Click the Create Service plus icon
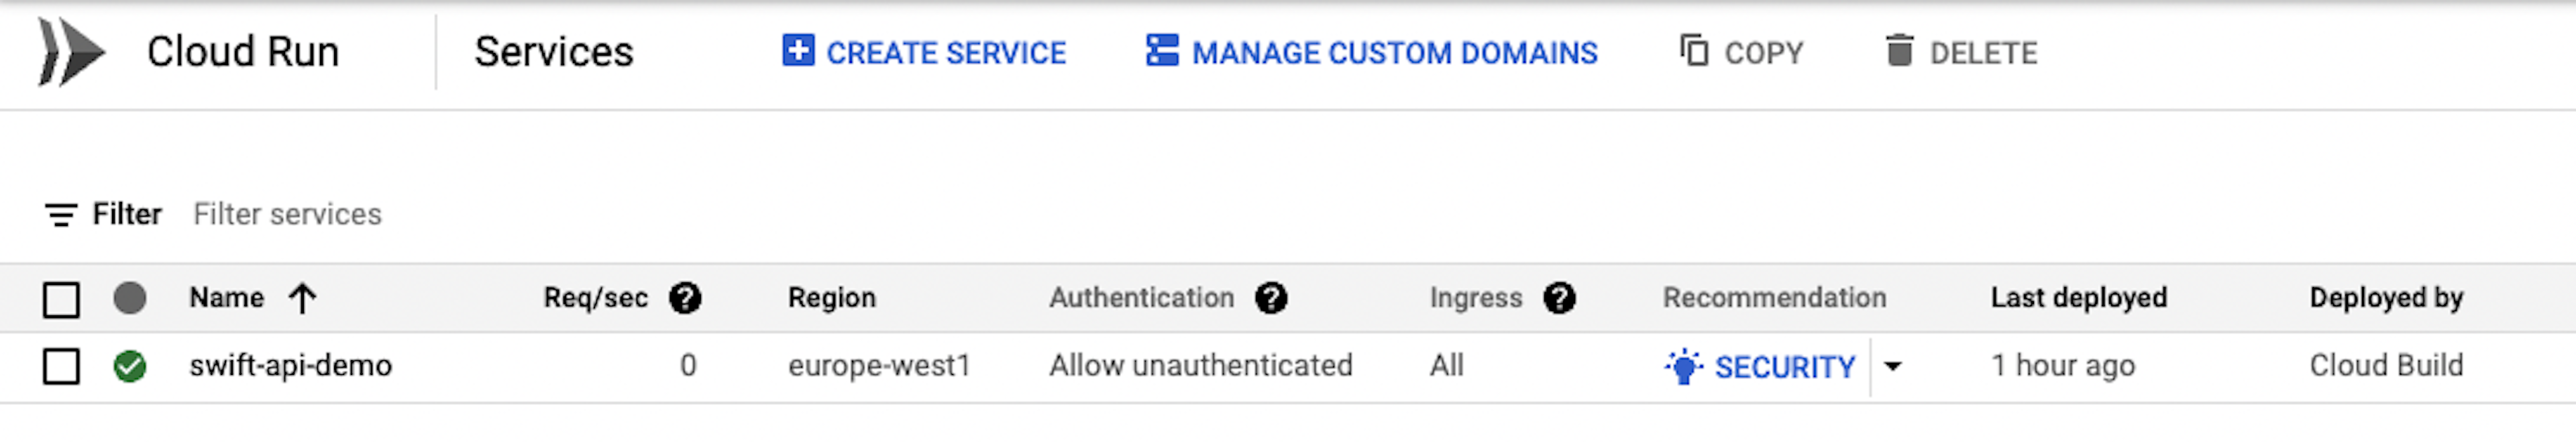The width and height of the screenshot is (2576, 442). [x=798, y=51]
